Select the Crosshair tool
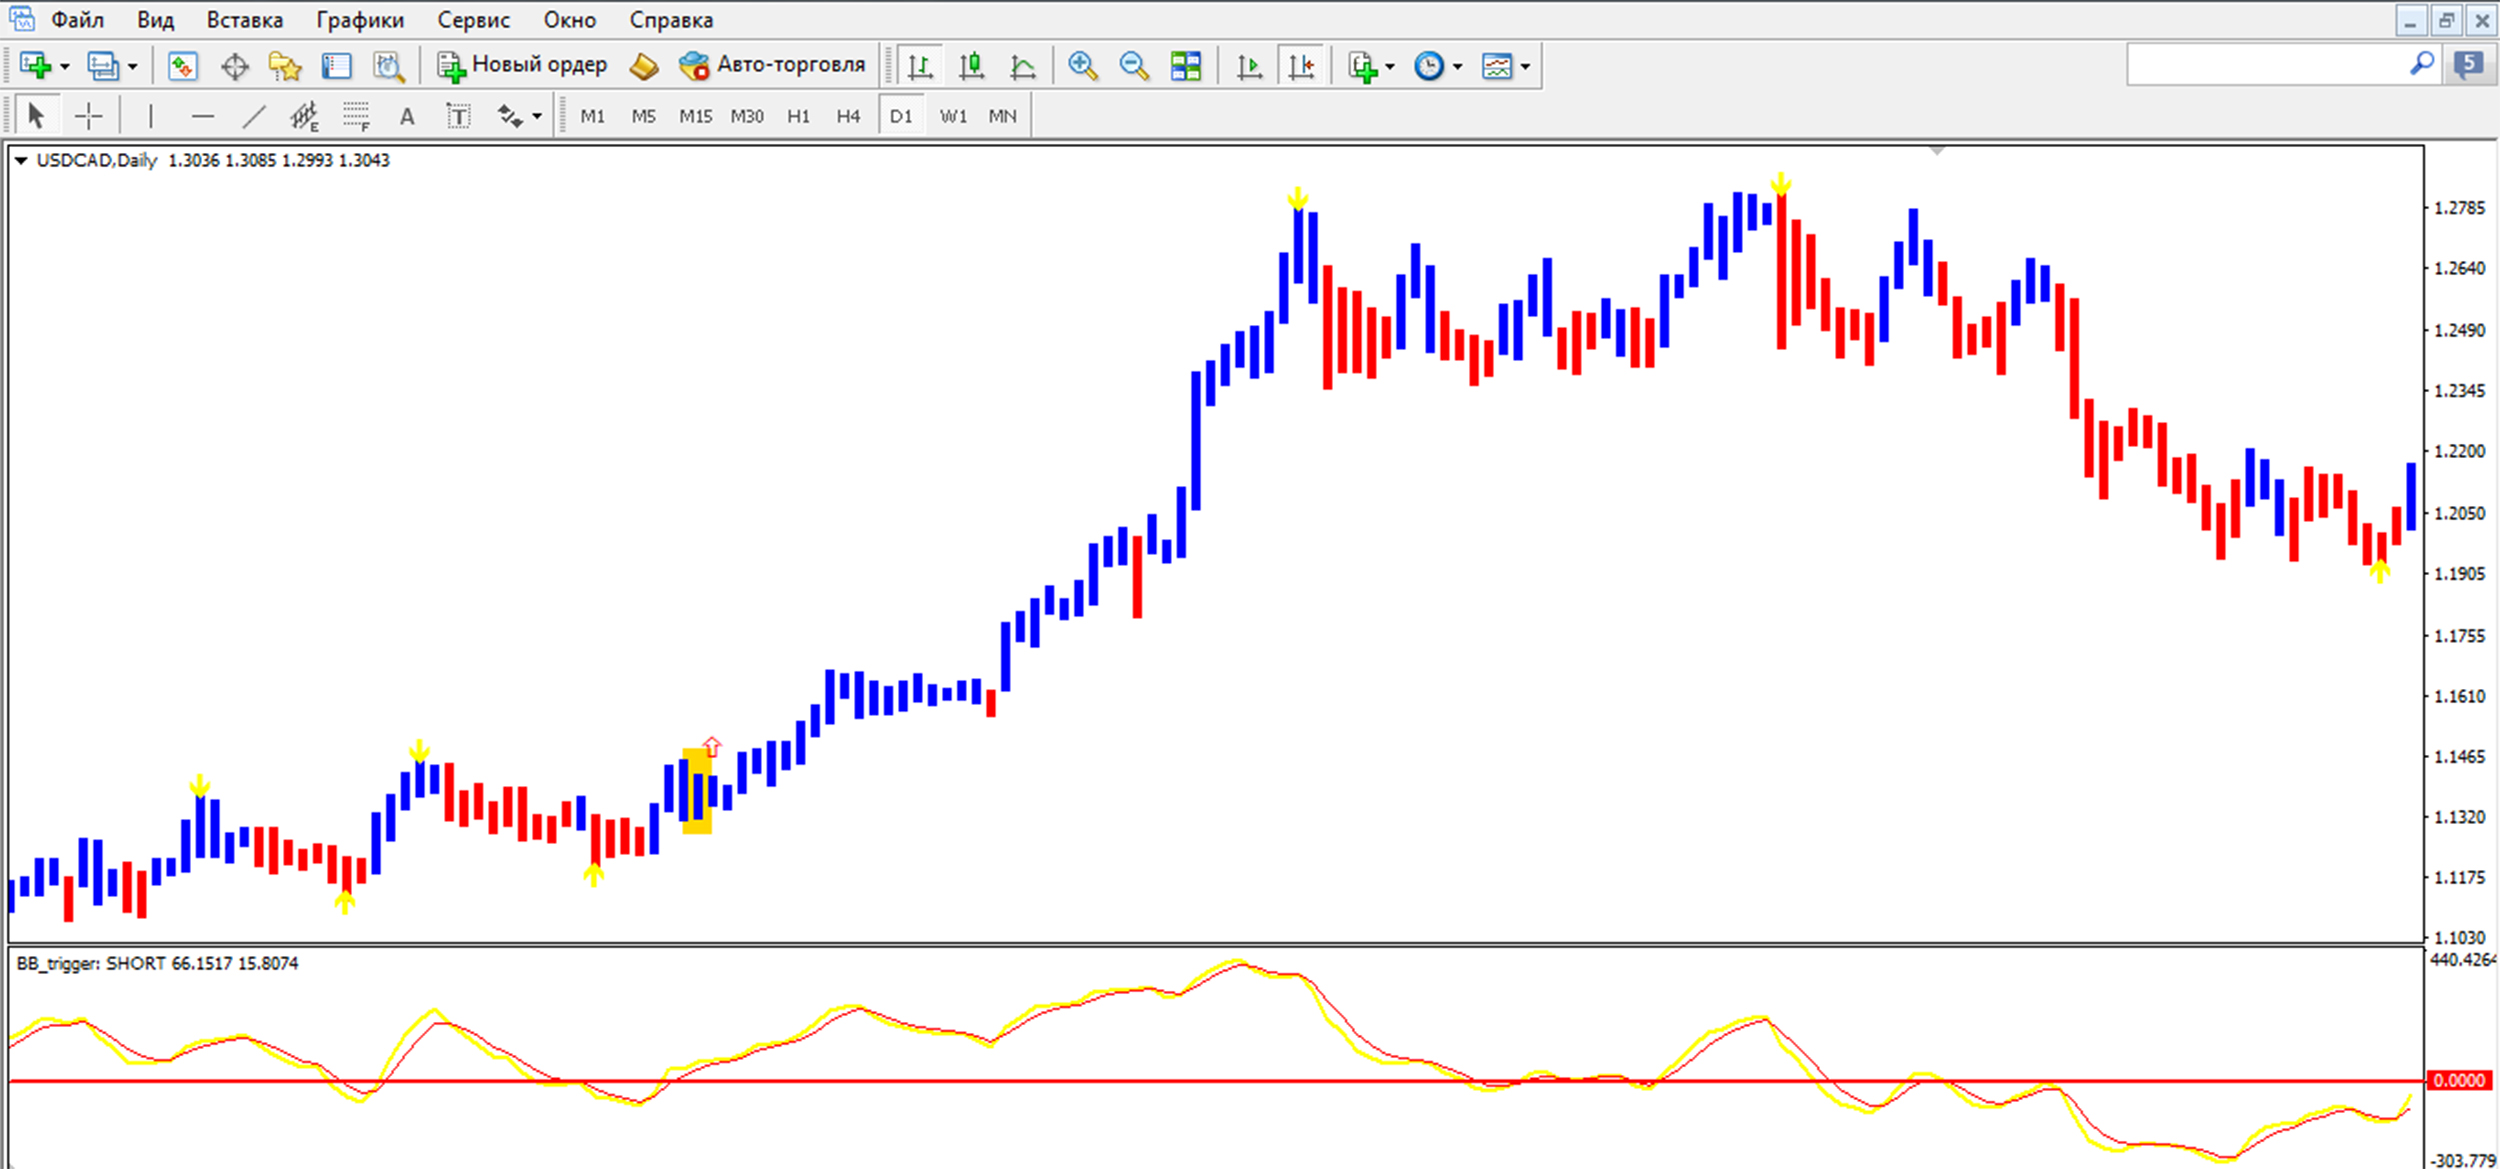Viewport: 2500px width, 1169px height. pyautogui.click(x=89, y=116)
